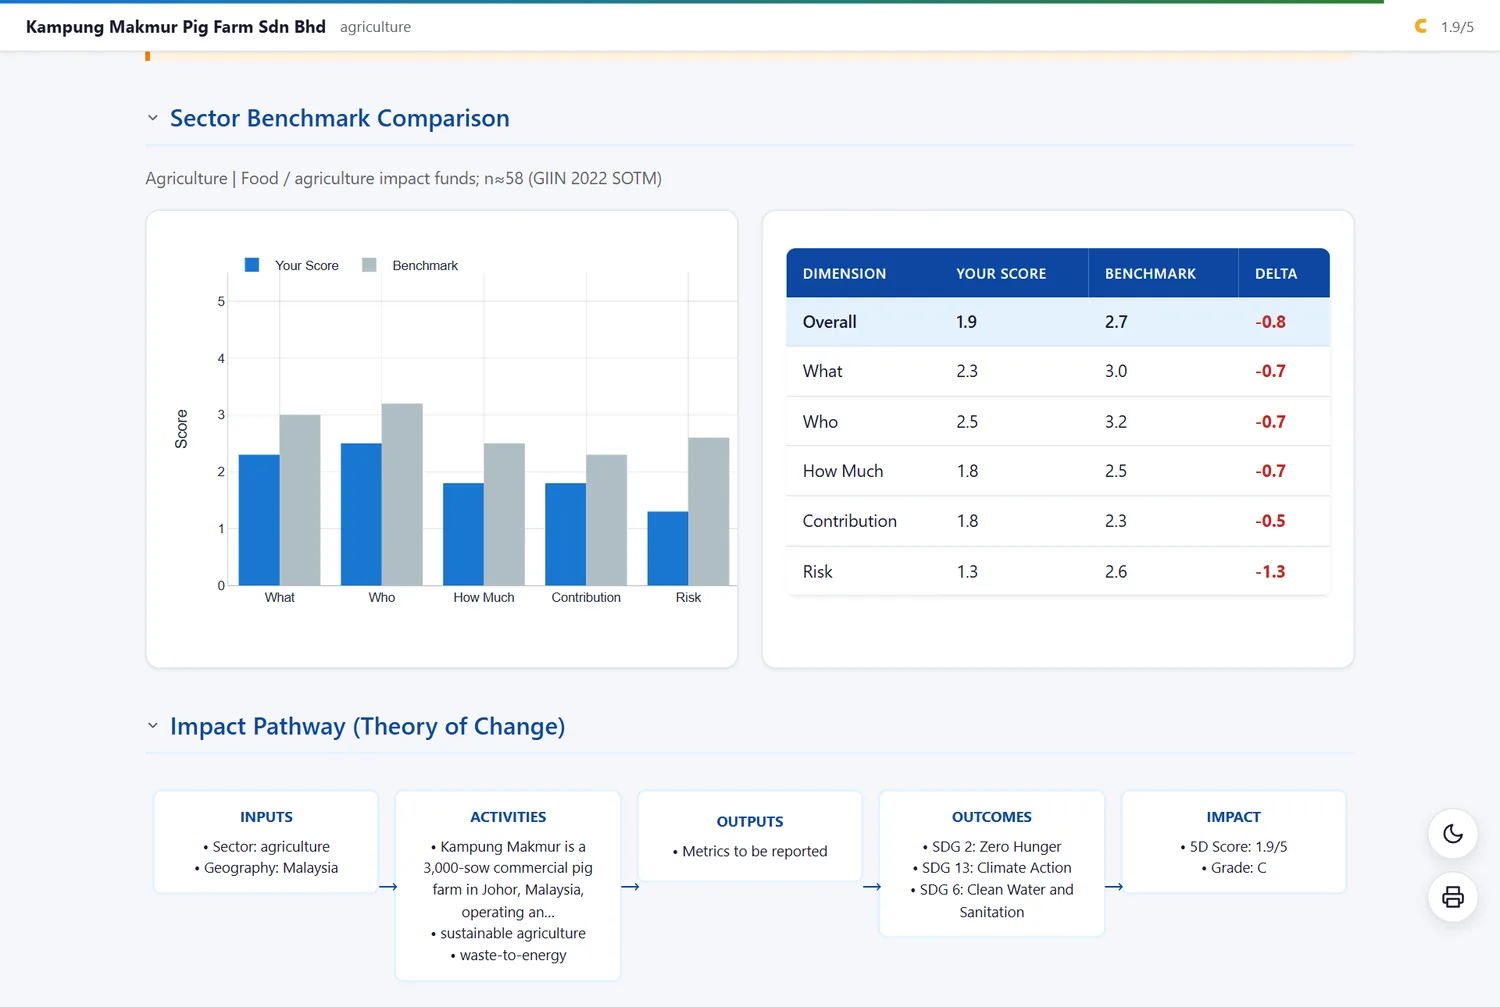The width and height of the screenshot is (1500, 1007).
Task: Click the BENCHMARK column header
Action: click(1150, 273)
